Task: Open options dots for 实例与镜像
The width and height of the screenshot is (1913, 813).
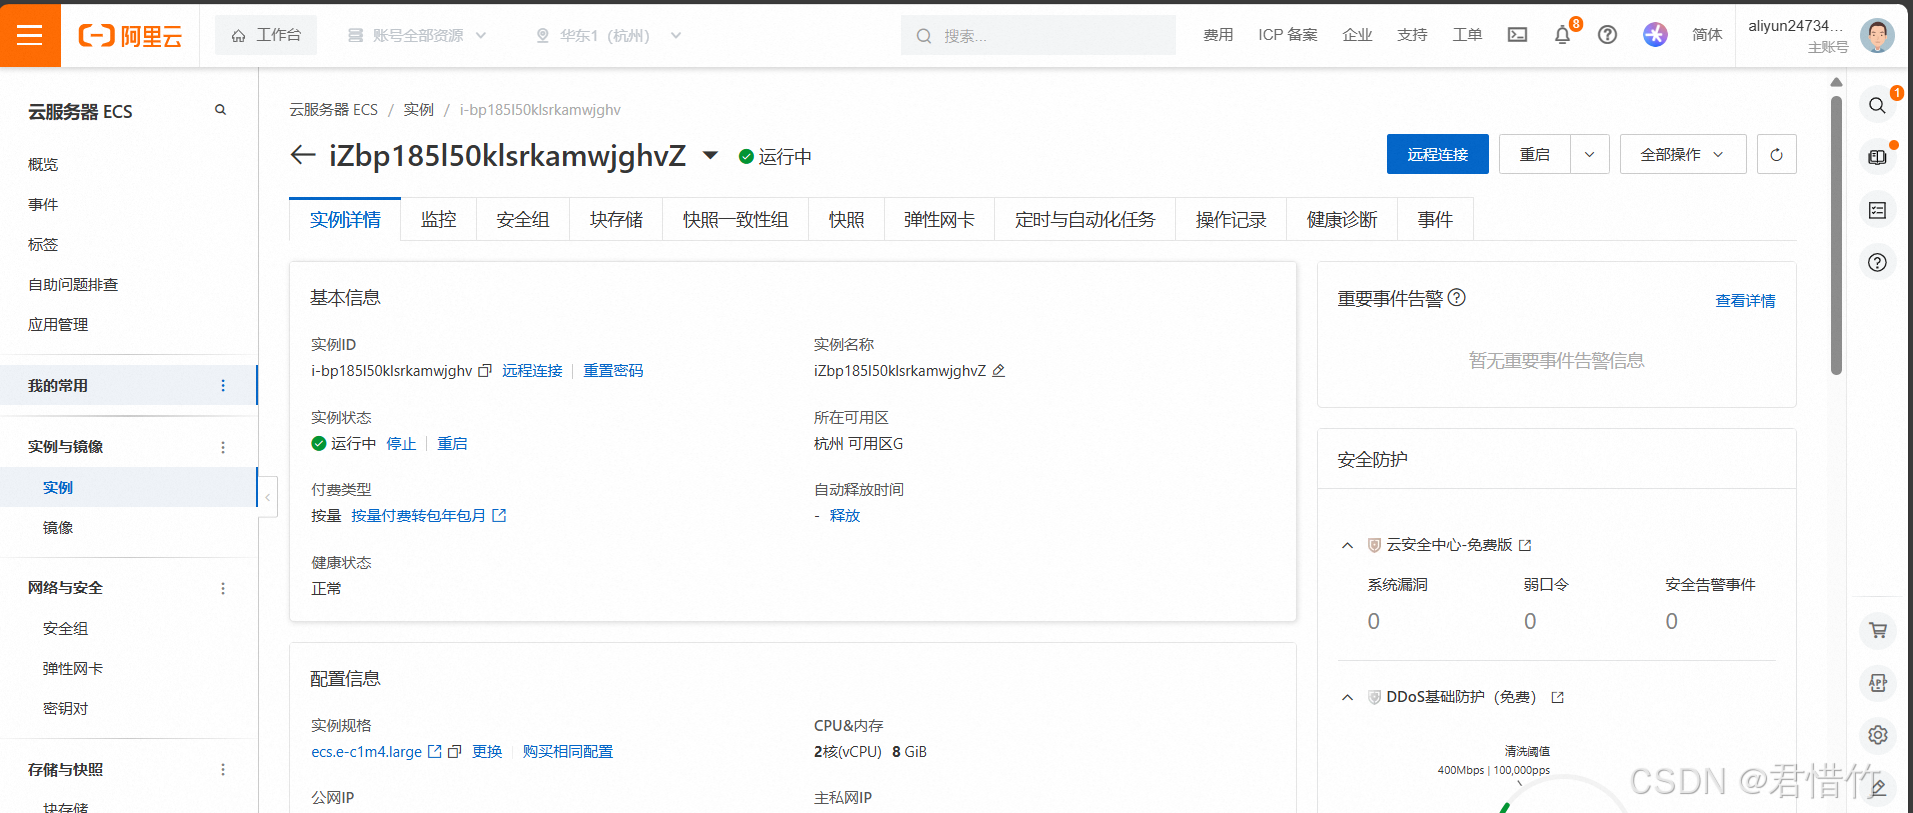Action: 223,447
